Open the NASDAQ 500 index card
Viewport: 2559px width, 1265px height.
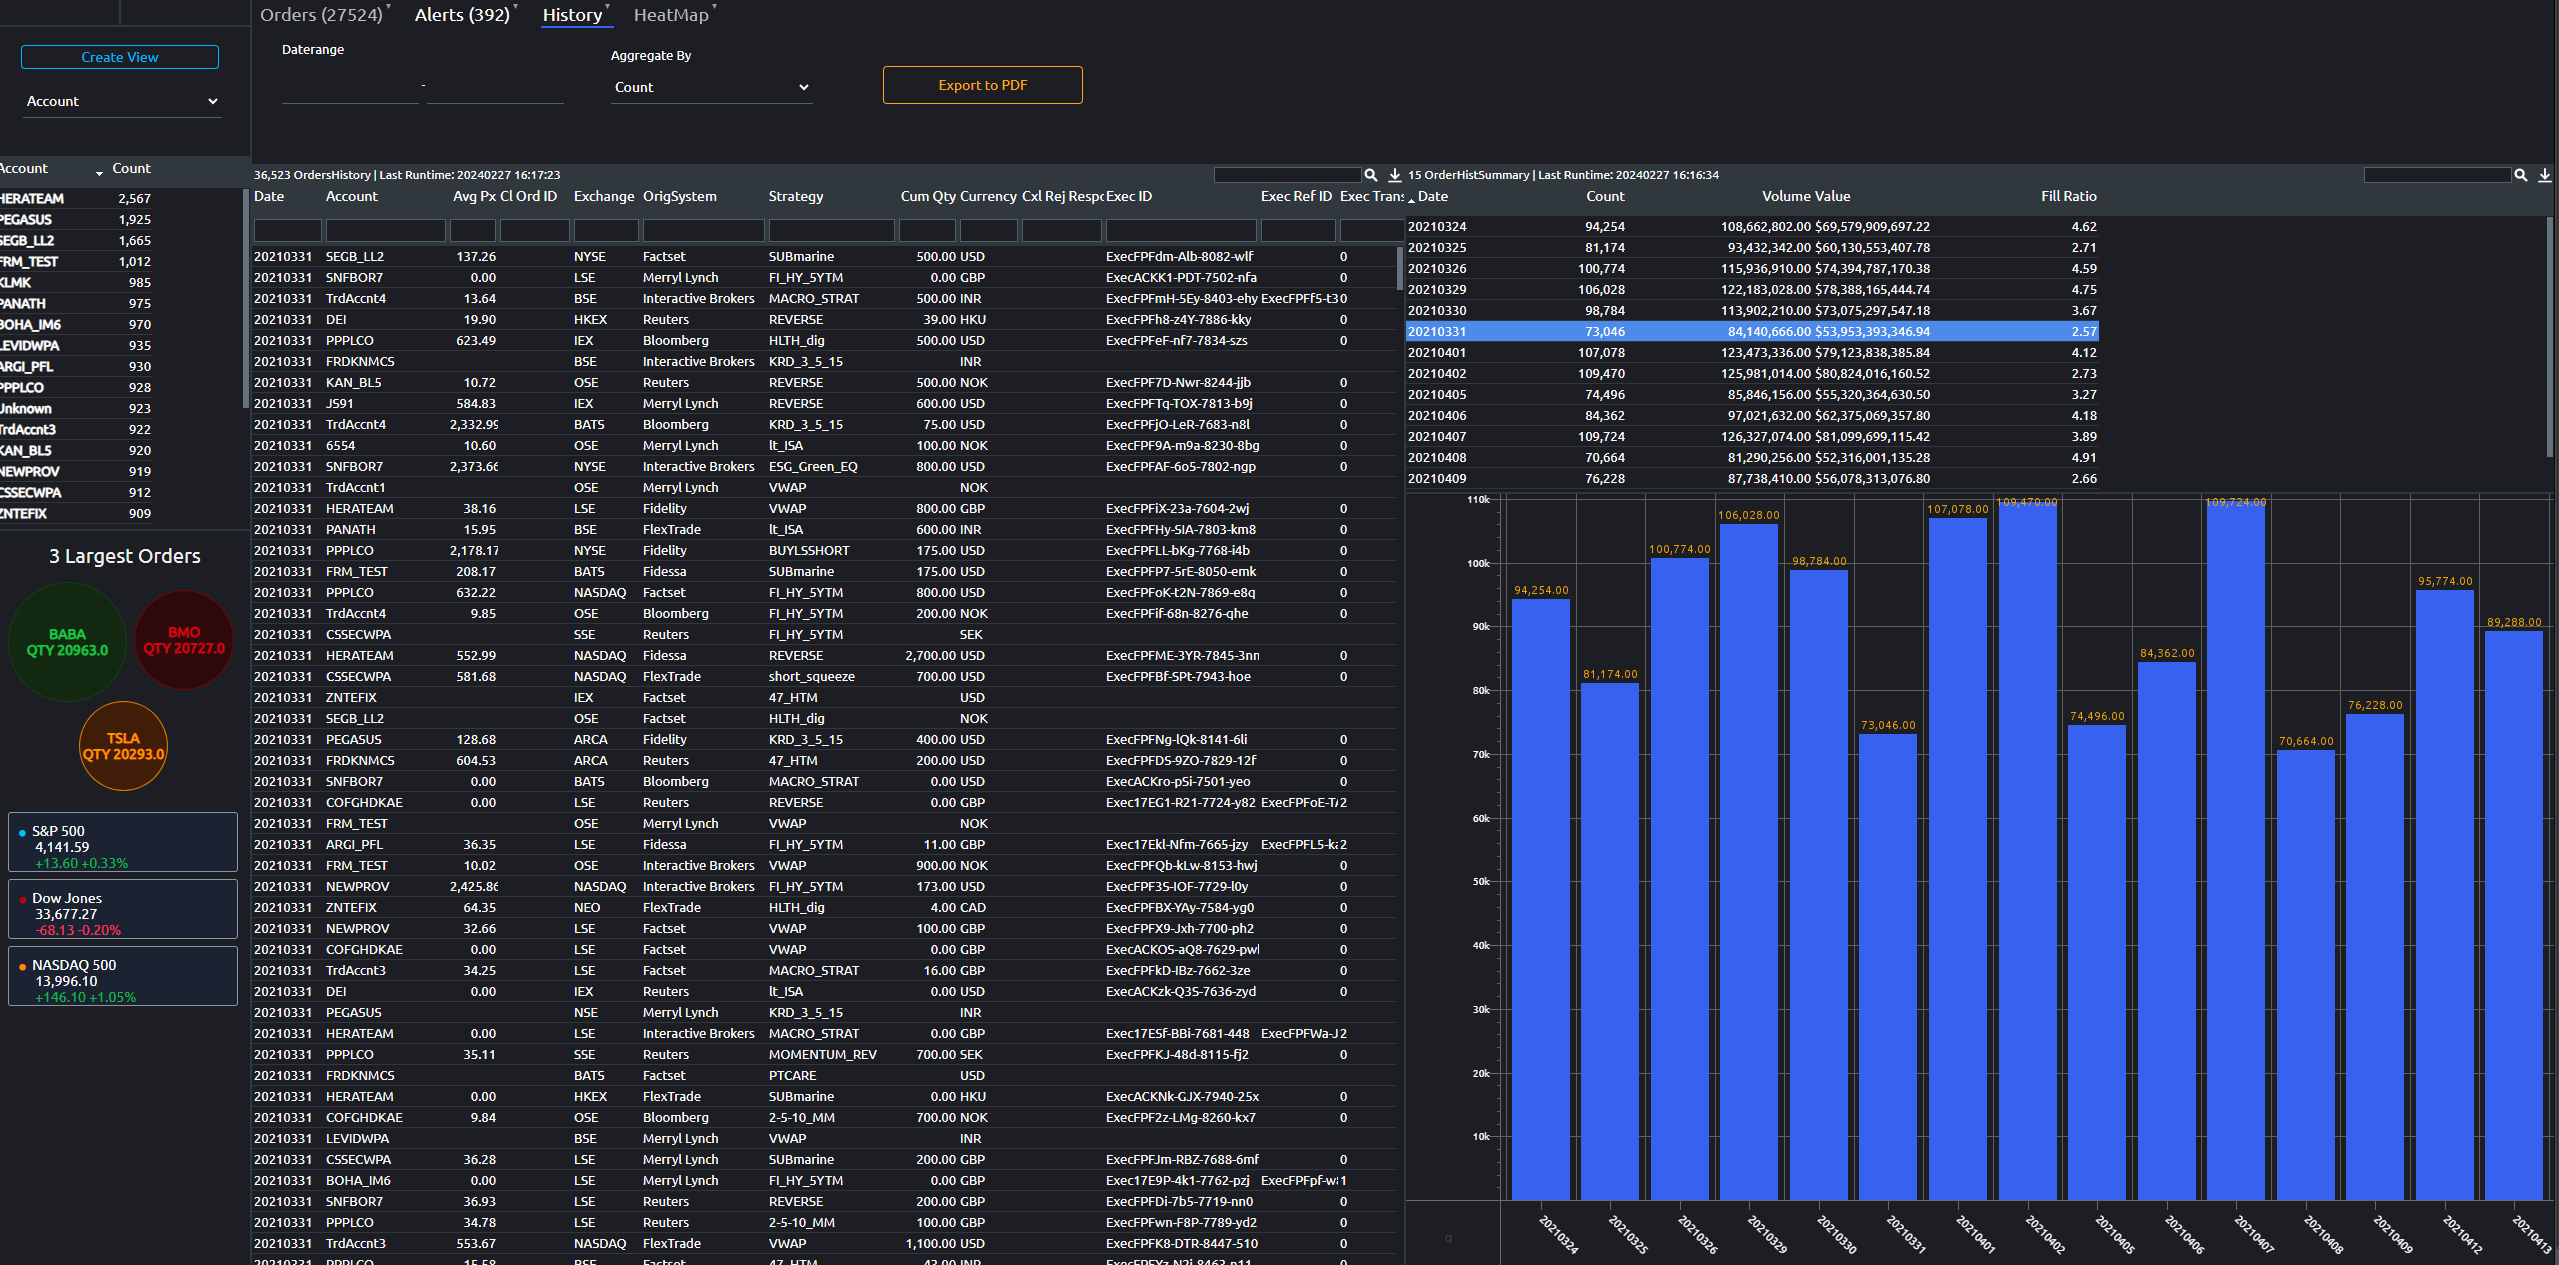(123, 976)
